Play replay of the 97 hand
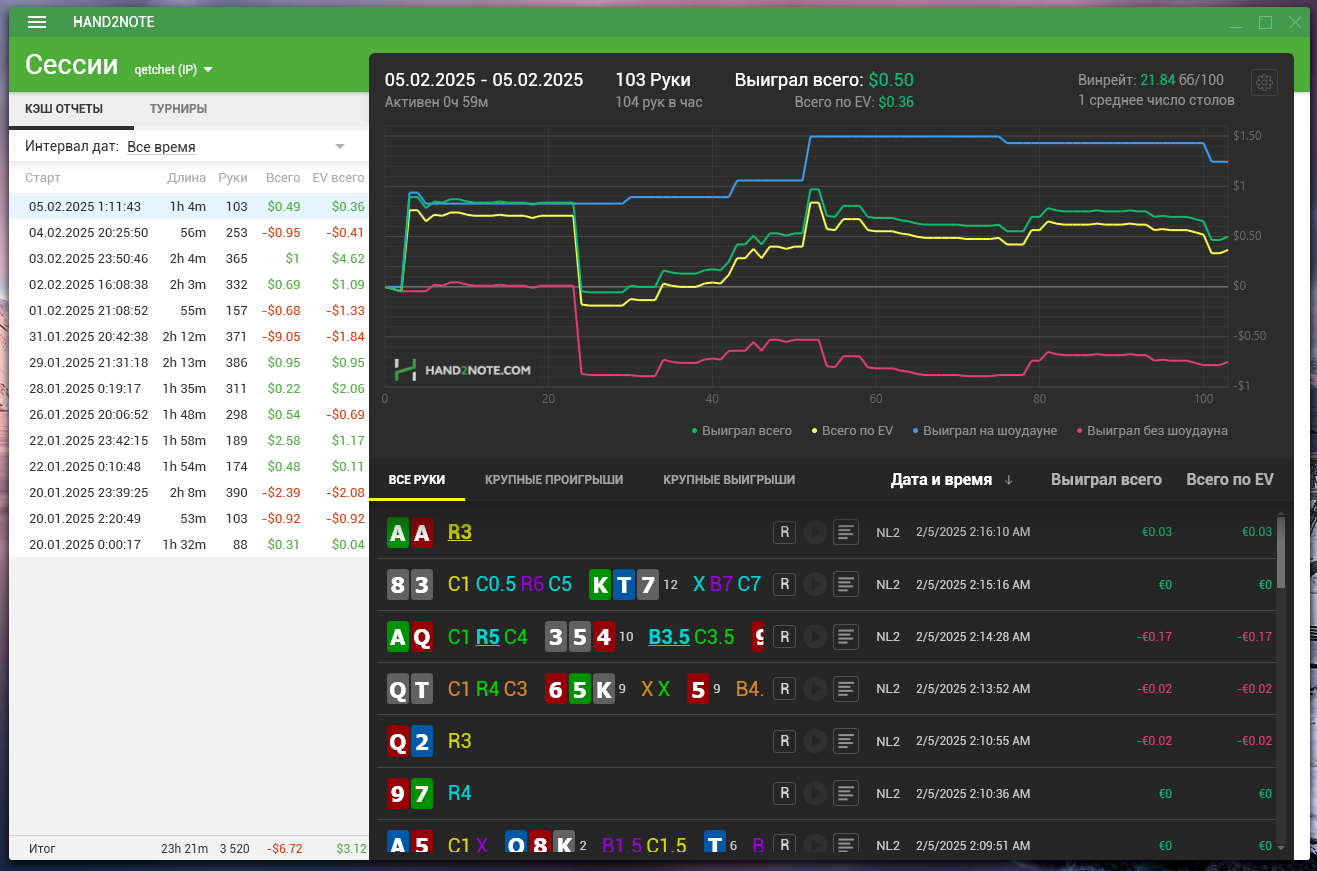The height and width of the screenshot is (871, 1317). click(x=815, y=793)
